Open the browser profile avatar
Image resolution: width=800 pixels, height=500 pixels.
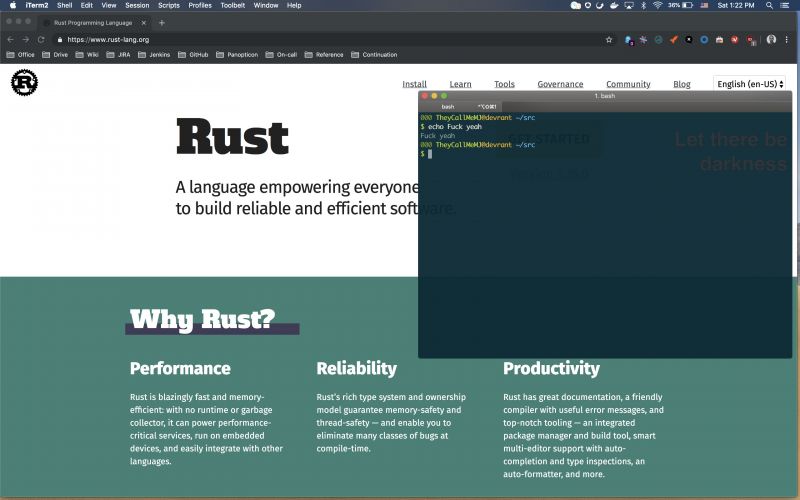[771, 39]
